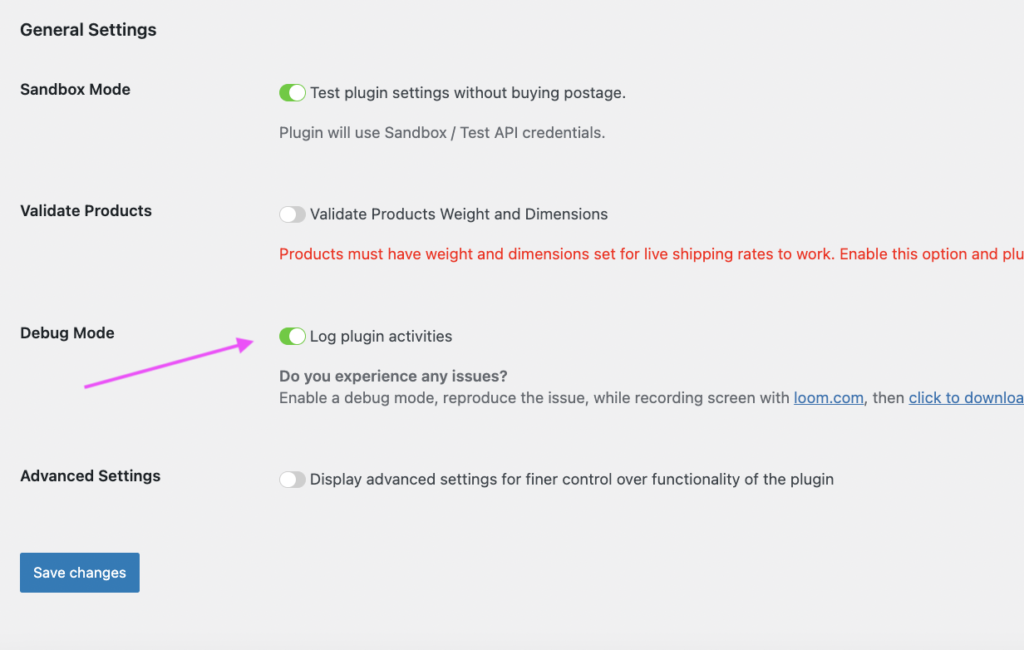The height and width of the screenshot is (650, 1024).
Task: Click the 'Display advanced settings' option label
Action: (571, 479)
